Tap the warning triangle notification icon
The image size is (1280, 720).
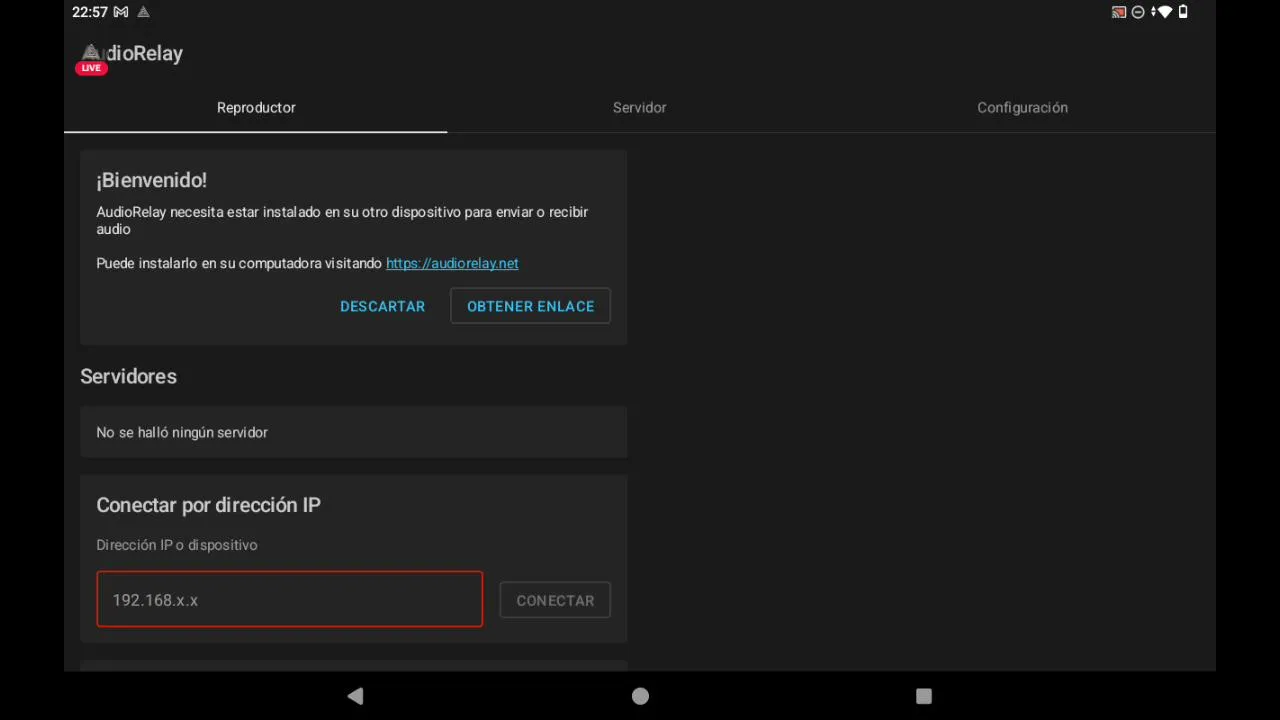tap(143, 12)
